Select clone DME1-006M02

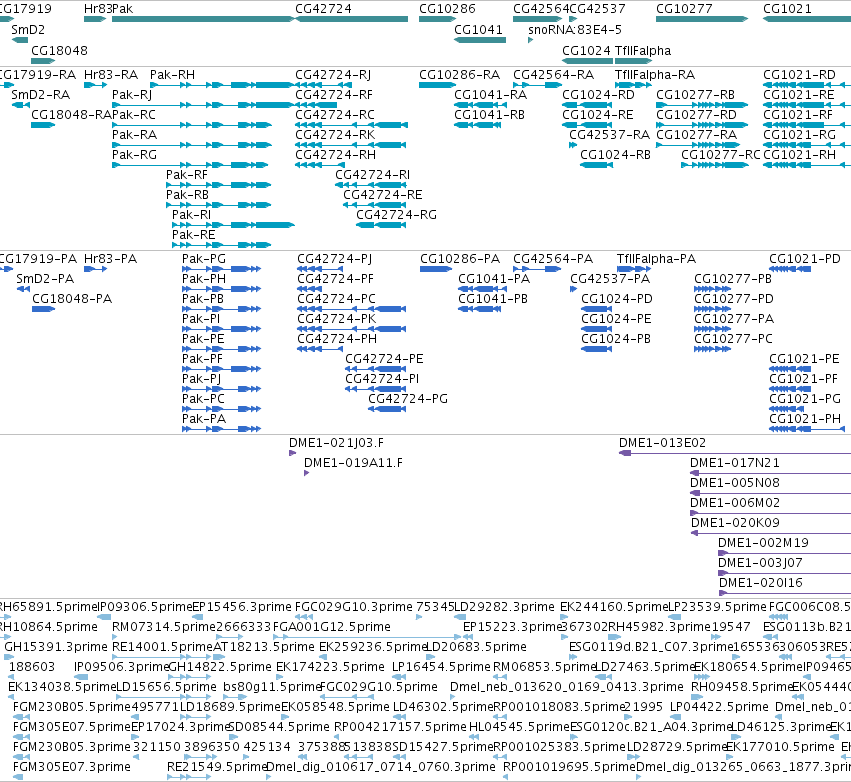click(734, 503)
